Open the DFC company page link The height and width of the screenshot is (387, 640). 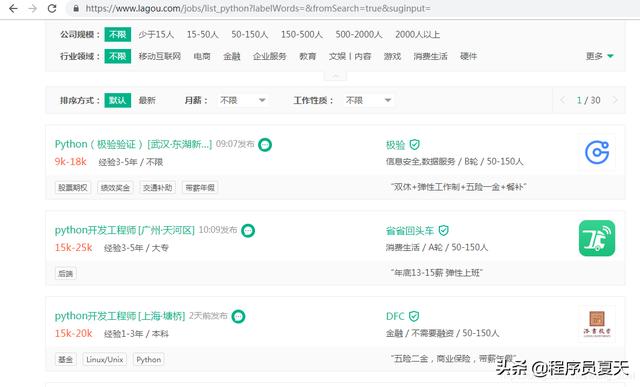tap(395, 316)
